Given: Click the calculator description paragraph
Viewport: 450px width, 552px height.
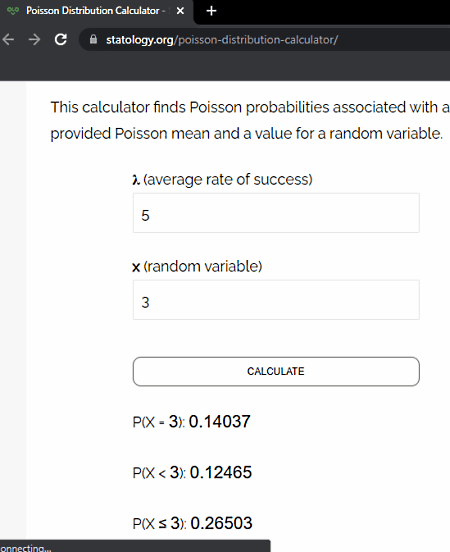Looking at the screenshot, I should tap(250, 120).
